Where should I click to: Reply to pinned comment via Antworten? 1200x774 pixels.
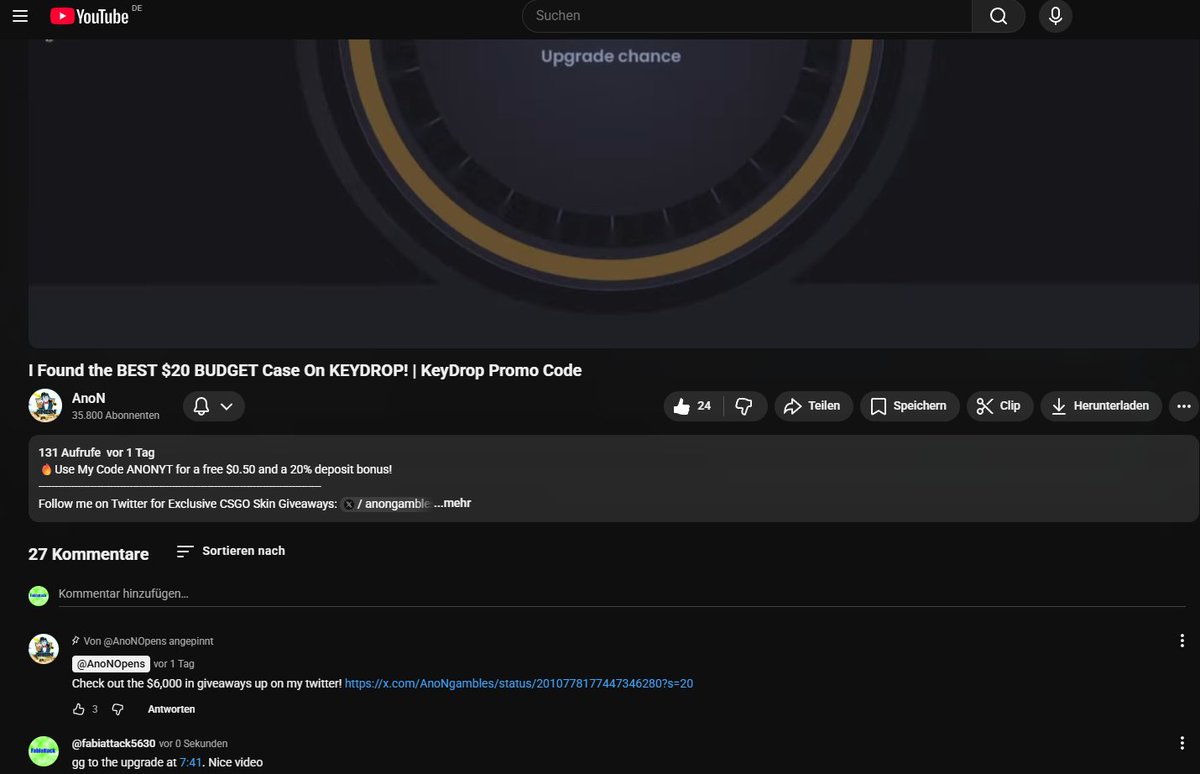171,709
